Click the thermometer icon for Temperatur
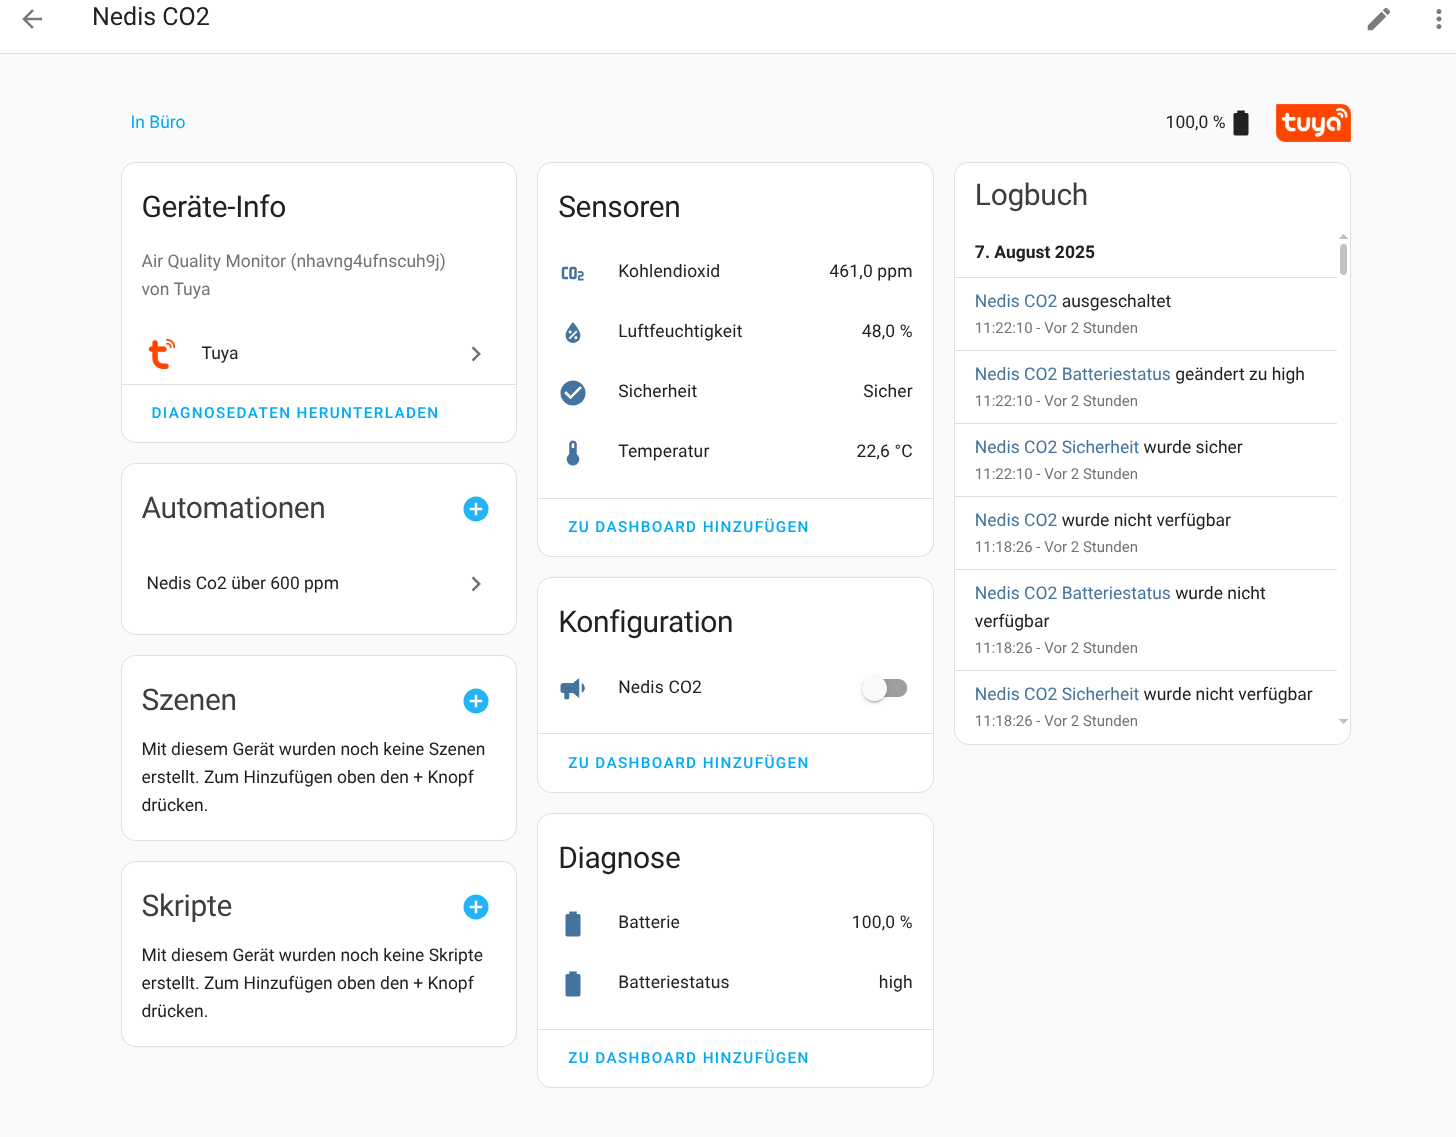1456x1137 pixels. pyautogui.click(x=573, y=453)
